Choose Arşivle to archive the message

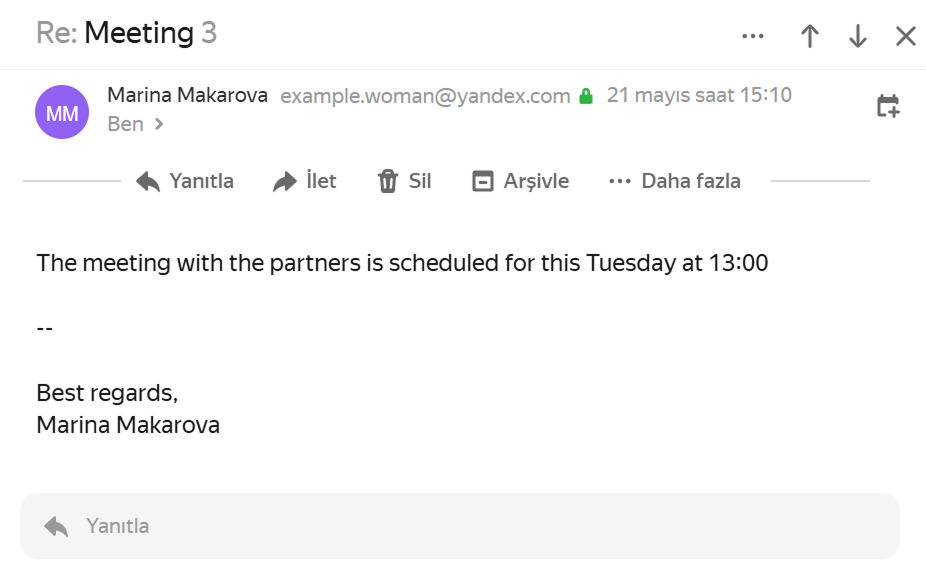click(536, 181)
